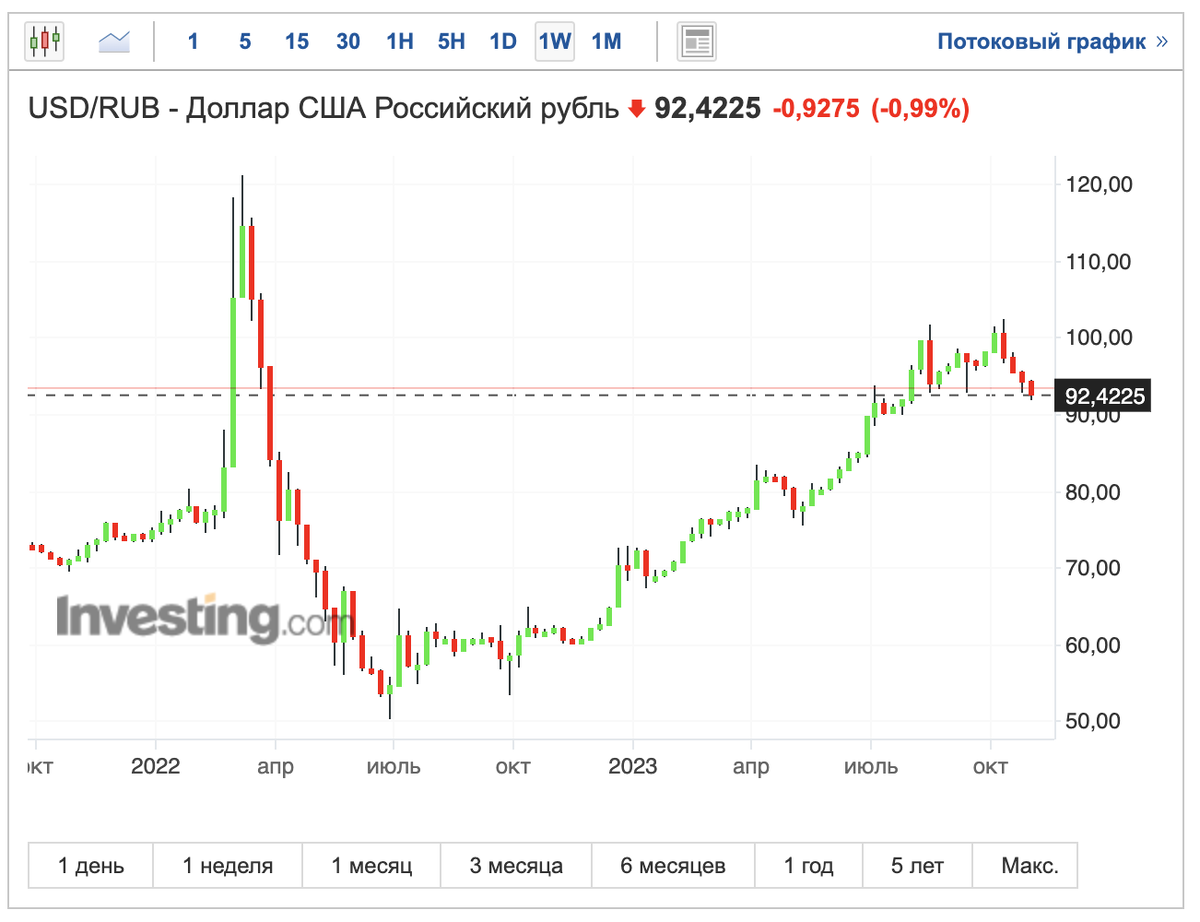Screen dimensions: 1200x922
Task: Click the bold 92,4225 price in header
Action: point(708,108)
